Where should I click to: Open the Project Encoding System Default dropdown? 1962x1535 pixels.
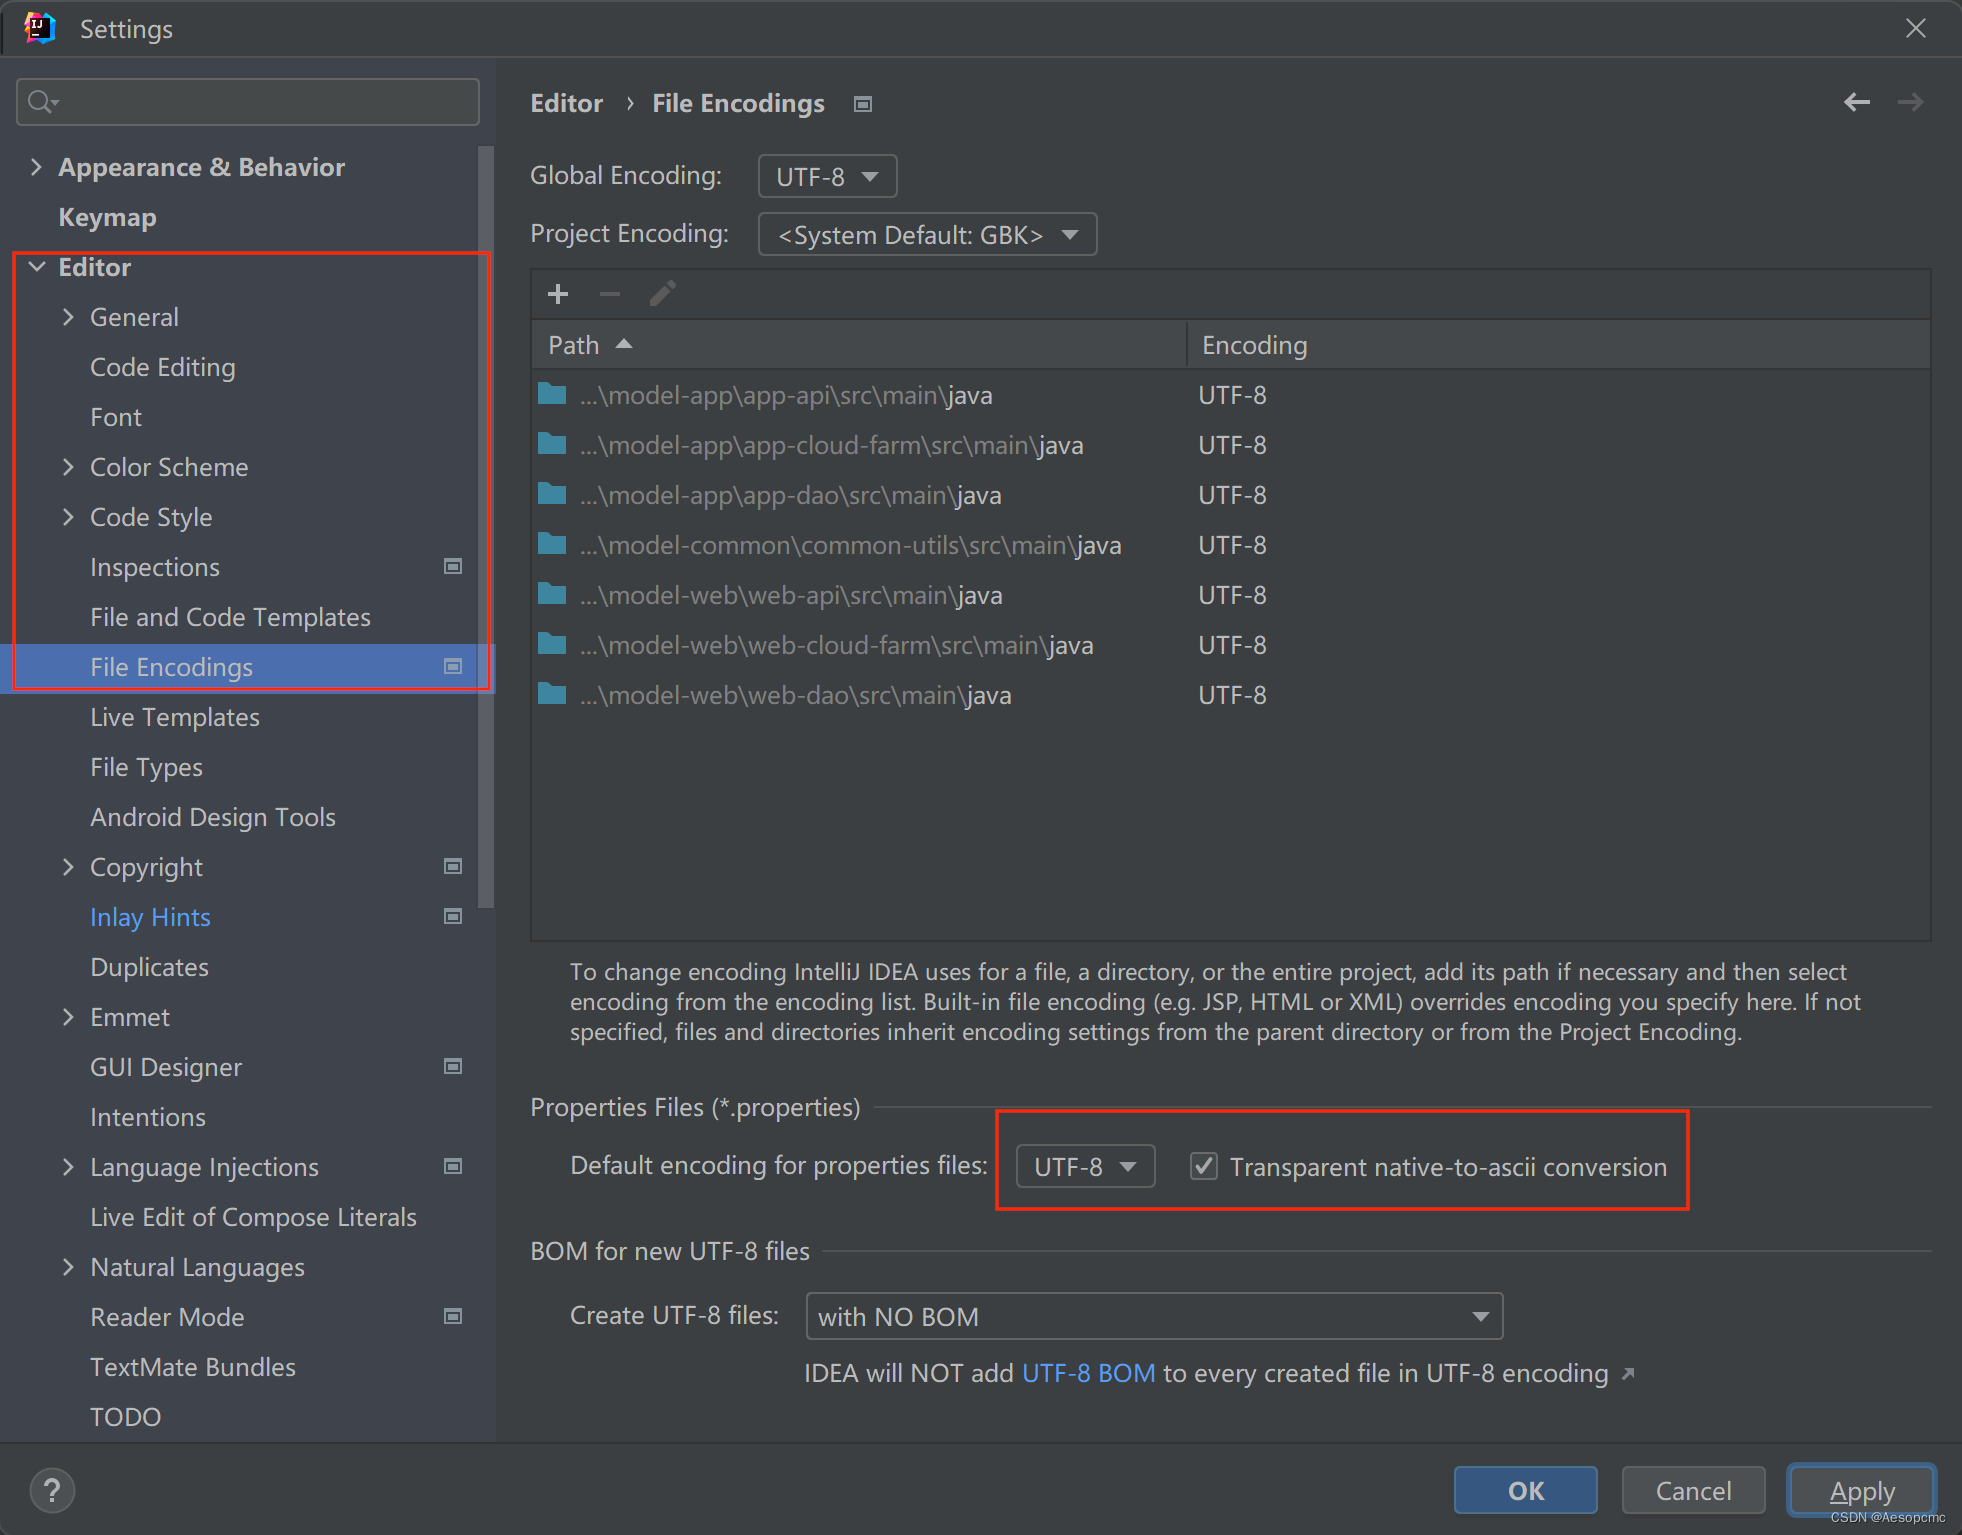click(x=927, y=235)
